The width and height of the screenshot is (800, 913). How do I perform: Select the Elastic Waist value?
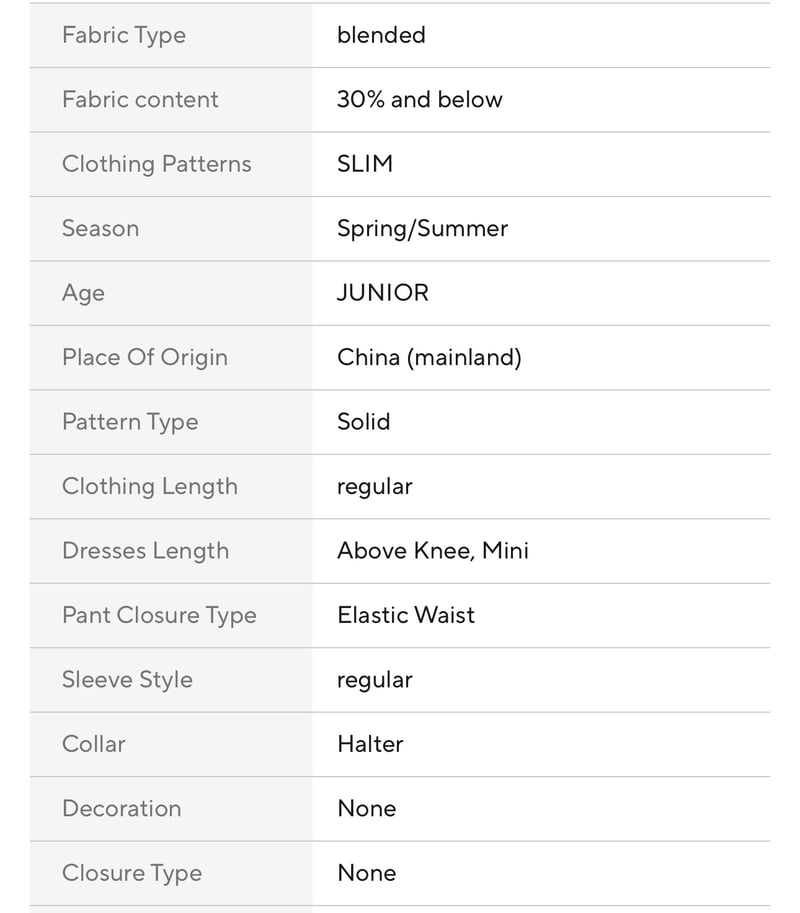[x=406, y=615]
